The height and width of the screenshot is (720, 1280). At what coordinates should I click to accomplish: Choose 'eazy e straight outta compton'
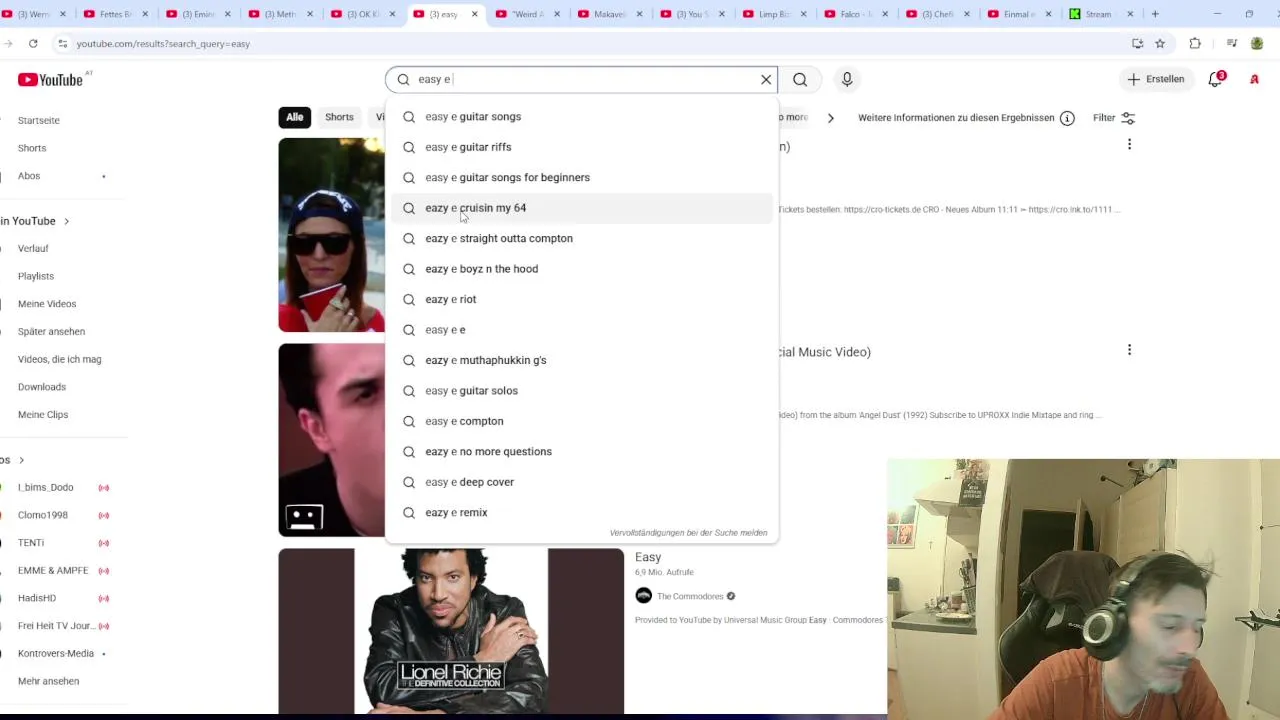pyautogui.click(x=581, y=239)
